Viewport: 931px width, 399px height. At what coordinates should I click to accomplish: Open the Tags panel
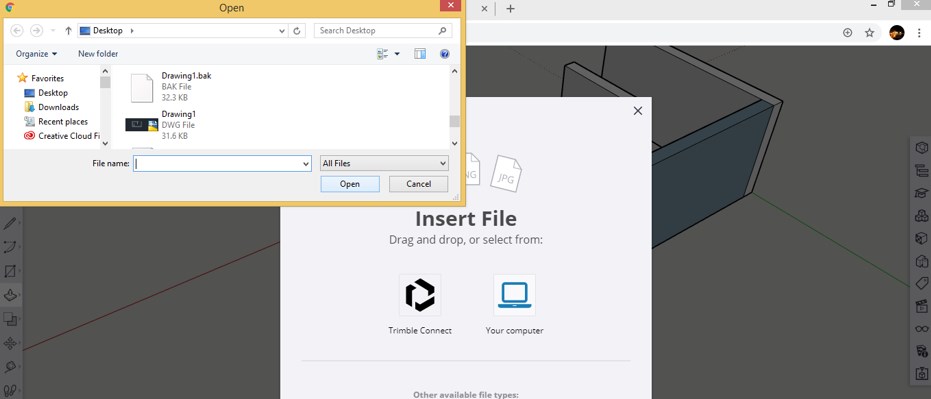coord(922,284)
